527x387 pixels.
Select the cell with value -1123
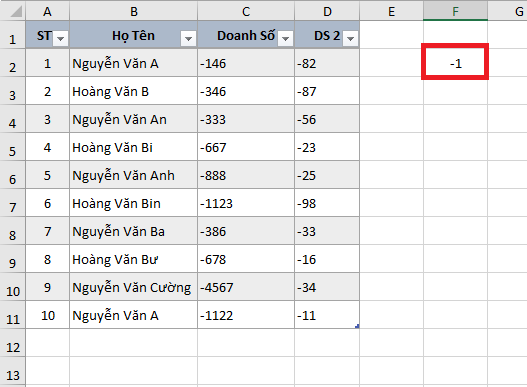click(246, 203)
